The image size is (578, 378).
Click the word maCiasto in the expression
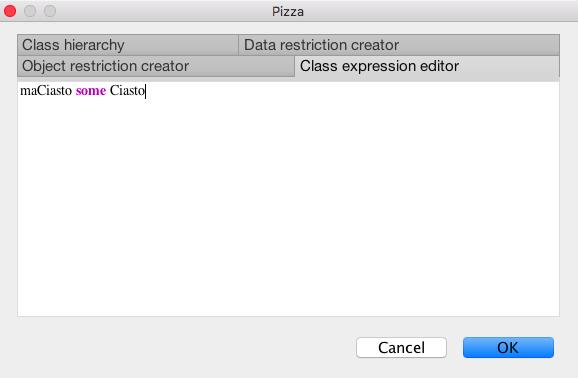pyautogui.click(x=46, y=90)
